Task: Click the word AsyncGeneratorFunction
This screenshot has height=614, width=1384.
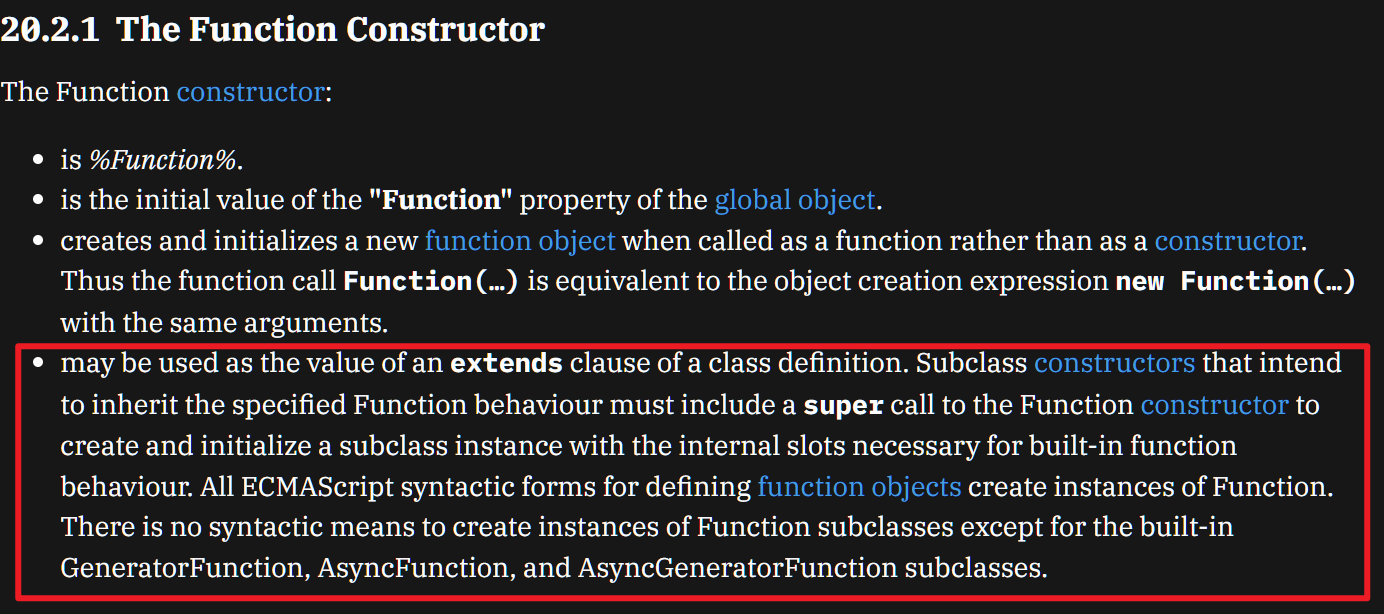Action: (x=737, y=568)
